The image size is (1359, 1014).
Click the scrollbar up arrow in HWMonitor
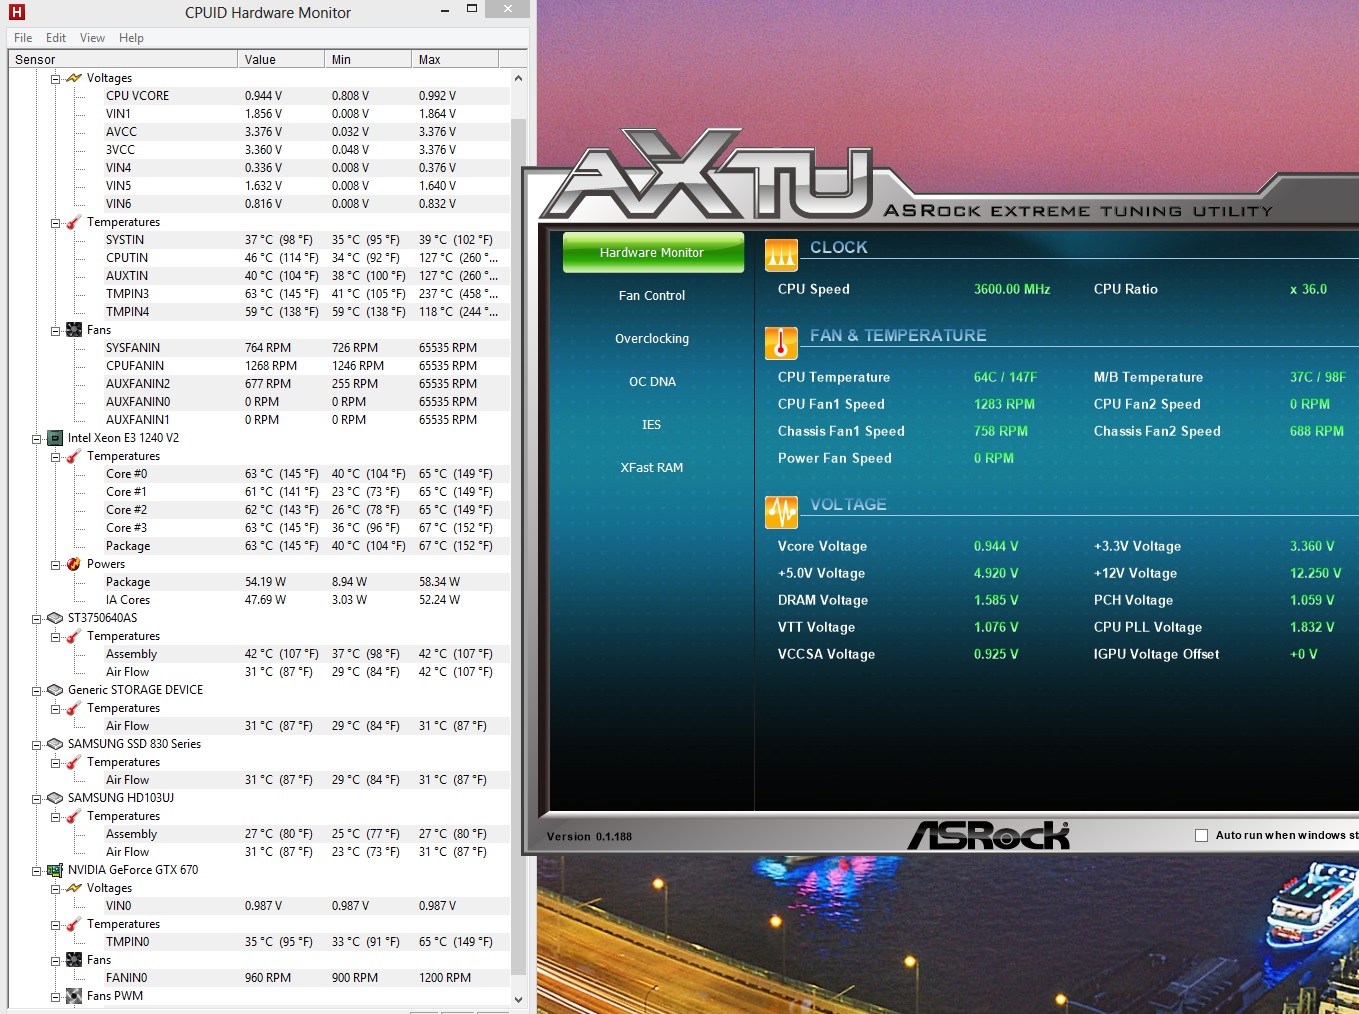tap(518, 78)
